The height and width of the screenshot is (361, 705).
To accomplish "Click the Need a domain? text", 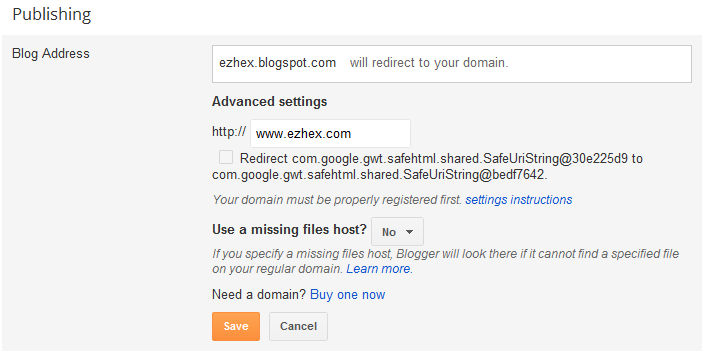I will tap(259, 295).
